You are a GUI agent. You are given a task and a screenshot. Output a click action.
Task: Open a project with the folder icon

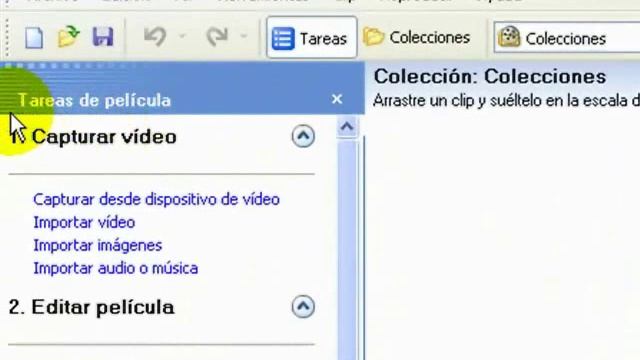tap(68, 37)
